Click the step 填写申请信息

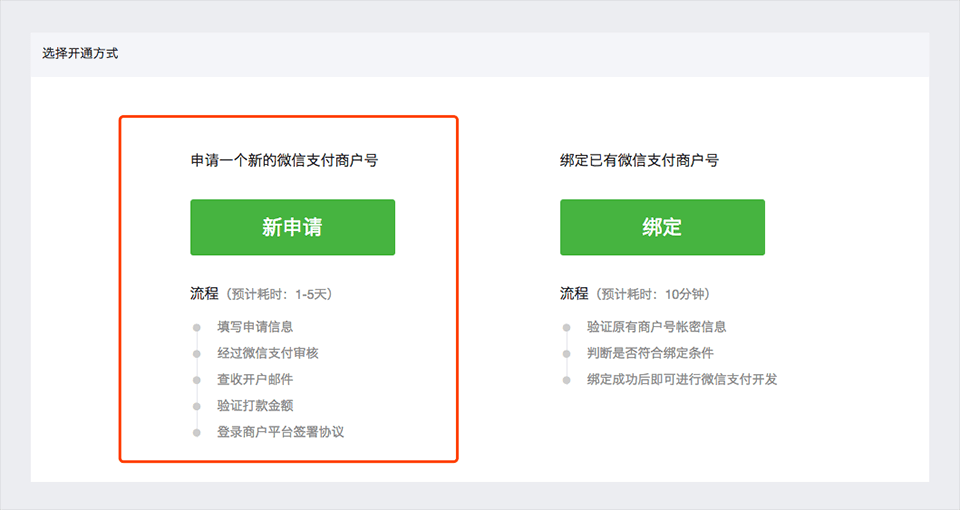255,327
